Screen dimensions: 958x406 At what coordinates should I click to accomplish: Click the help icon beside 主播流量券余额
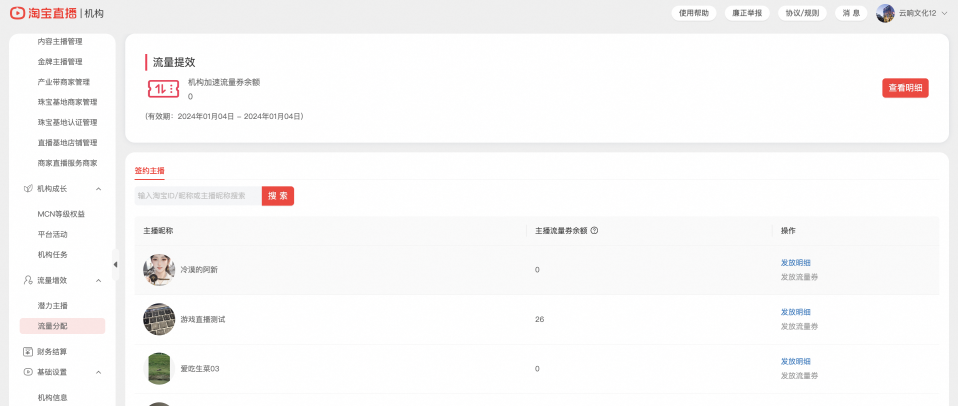point(594,231)
